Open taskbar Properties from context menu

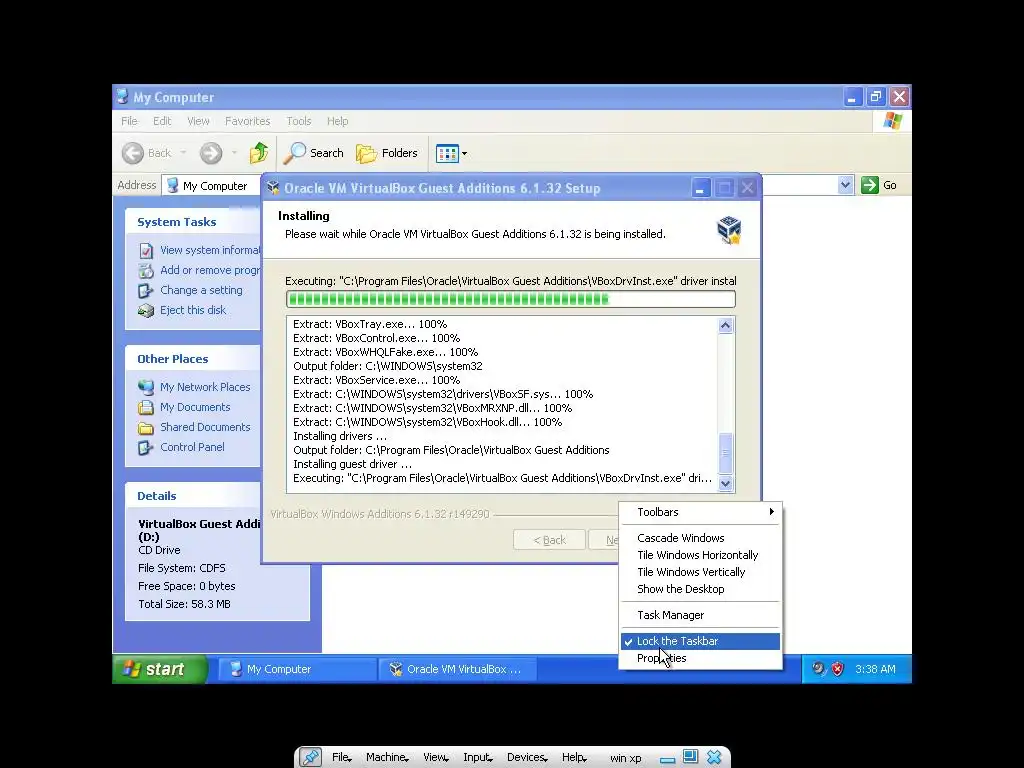click(x=701, y=658)
